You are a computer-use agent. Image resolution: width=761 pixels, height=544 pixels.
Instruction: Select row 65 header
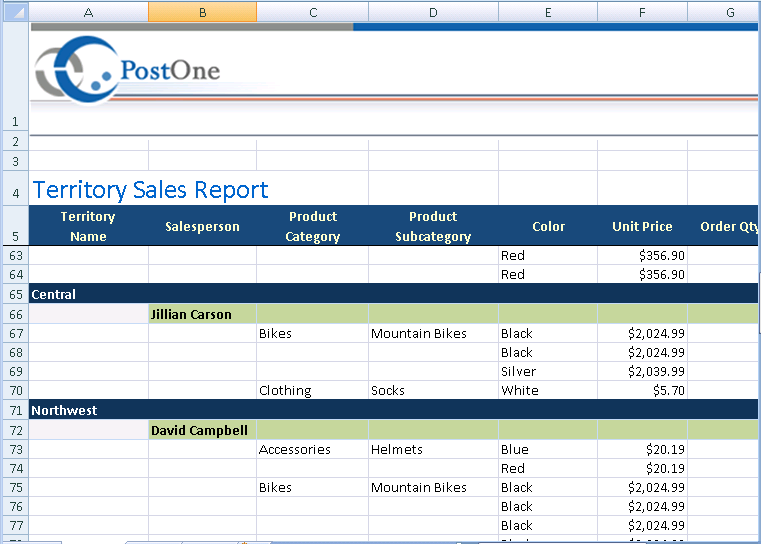click(16, 294)
